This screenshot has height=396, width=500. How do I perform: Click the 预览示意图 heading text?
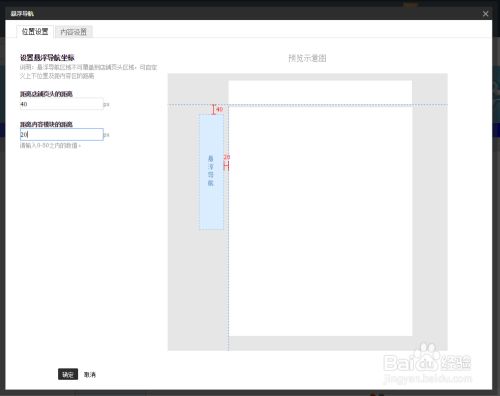coord(307,58)
